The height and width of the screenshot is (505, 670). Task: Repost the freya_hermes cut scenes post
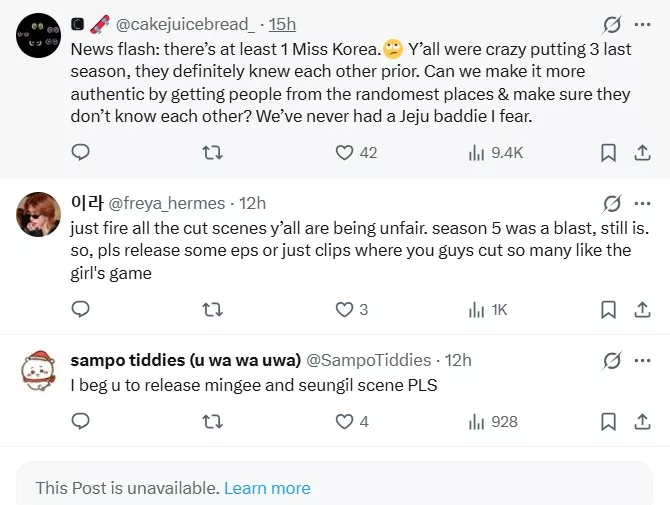212,309
